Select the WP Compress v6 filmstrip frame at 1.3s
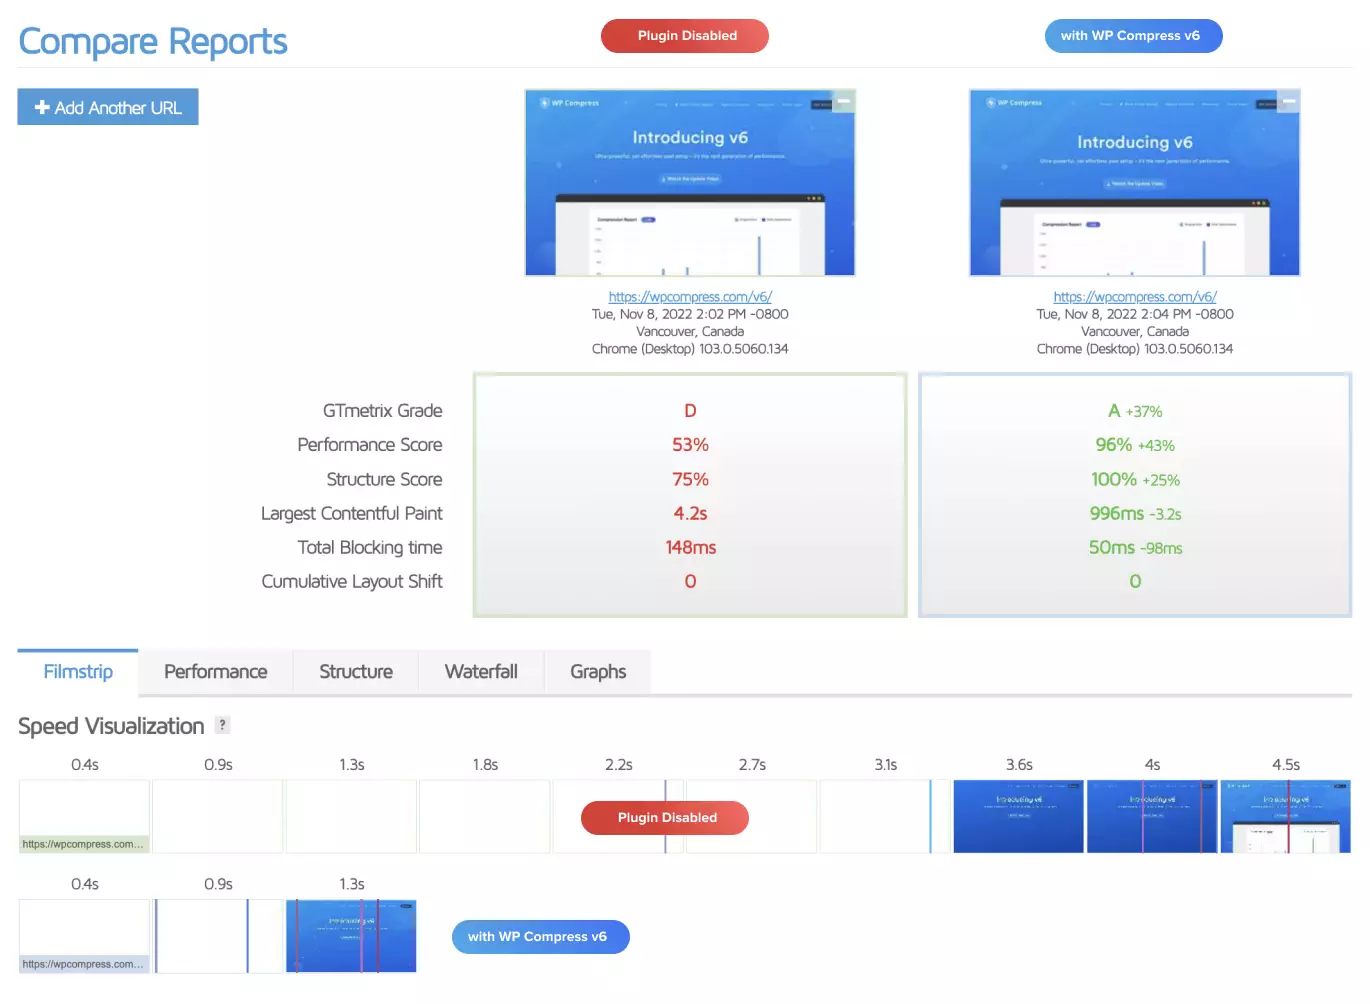 [351, 936]
